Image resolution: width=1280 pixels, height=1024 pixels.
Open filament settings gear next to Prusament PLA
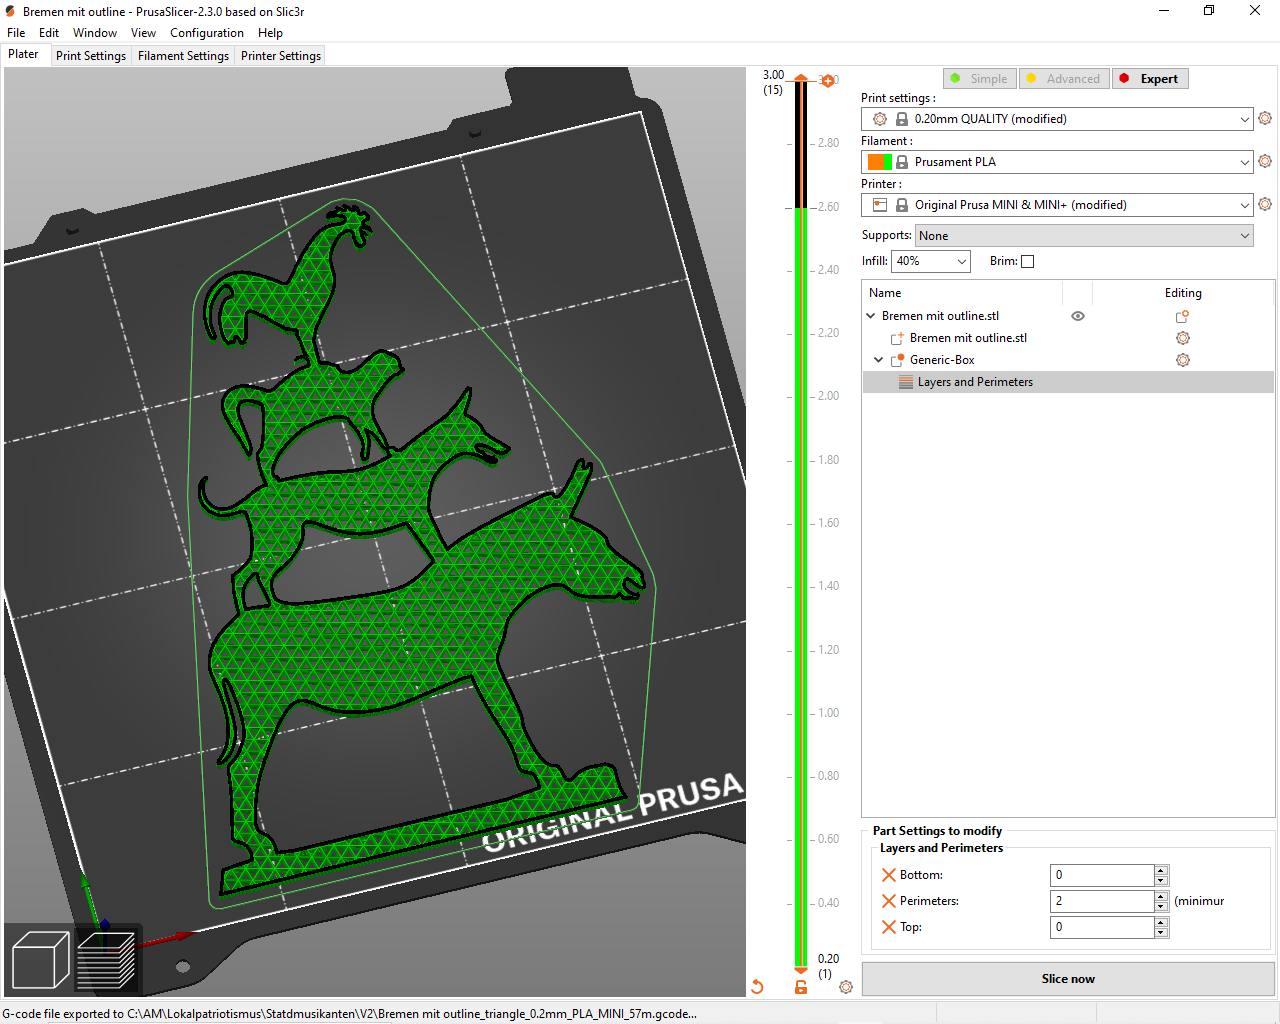tap(1265, 161)
